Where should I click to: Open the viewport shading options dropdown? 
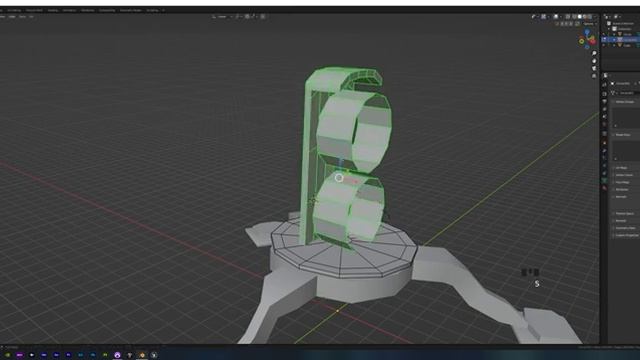tap(595, 17)
